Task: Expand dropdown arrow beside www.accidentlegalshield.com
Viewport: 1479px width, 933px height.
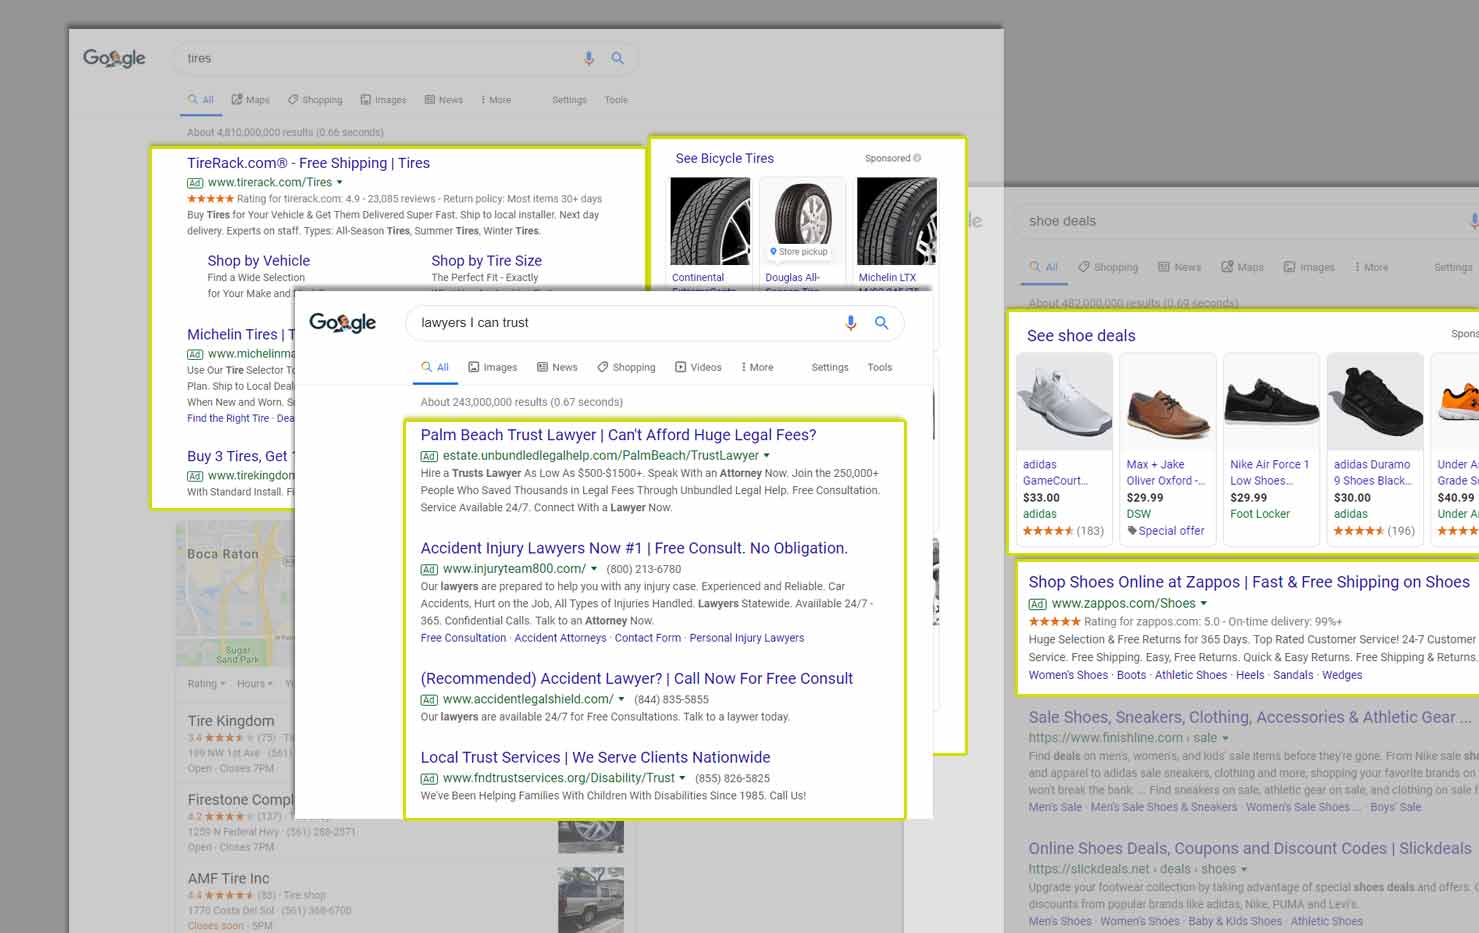Action: (x=622, y=700)
